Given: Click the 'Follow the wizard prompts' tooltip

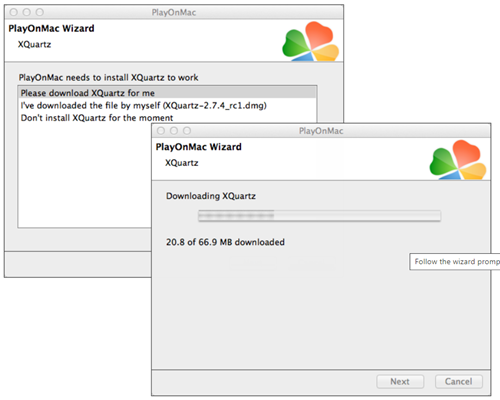Looking at the screenshot, I should click(455, 262).
